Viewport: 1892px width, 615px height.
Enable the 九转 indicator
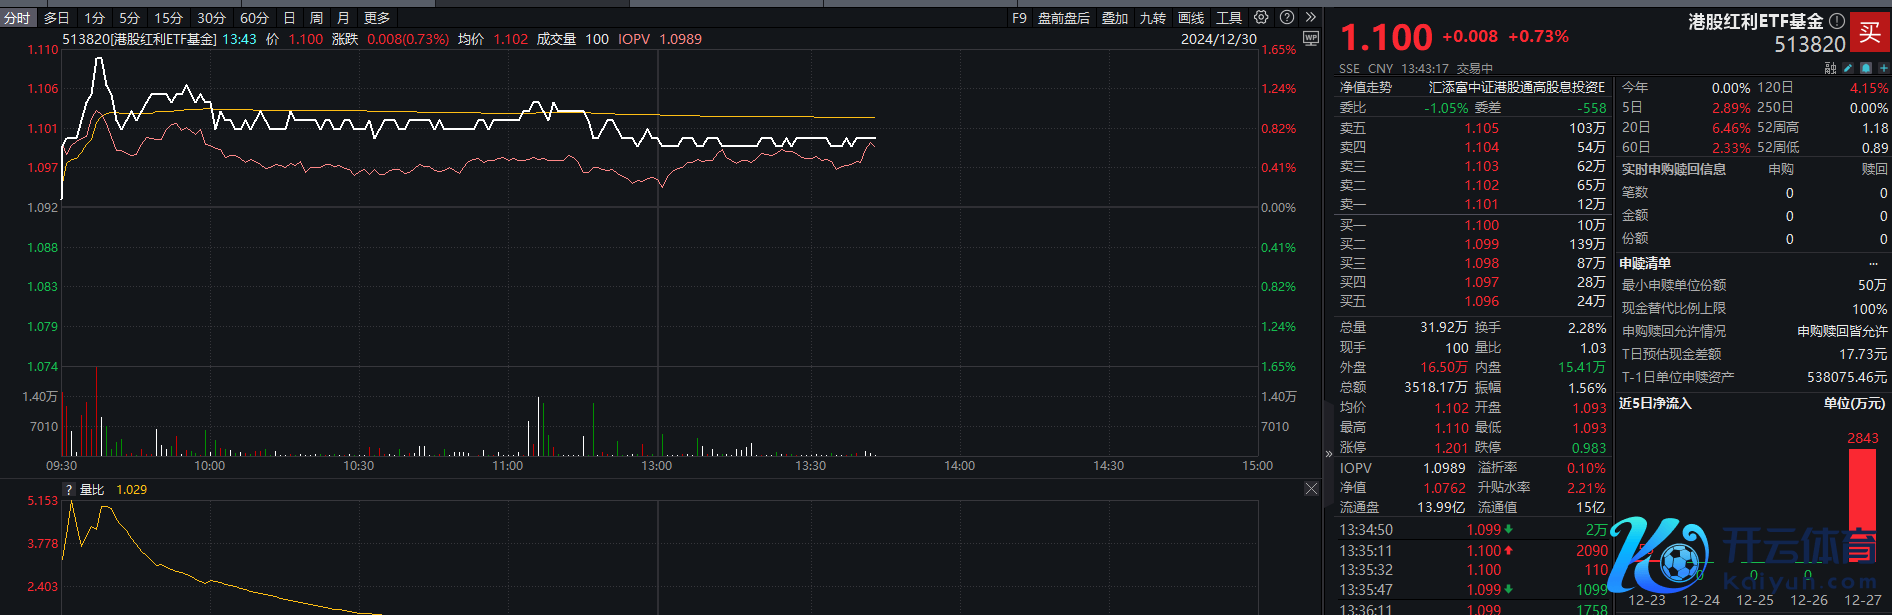[1153, 18]
